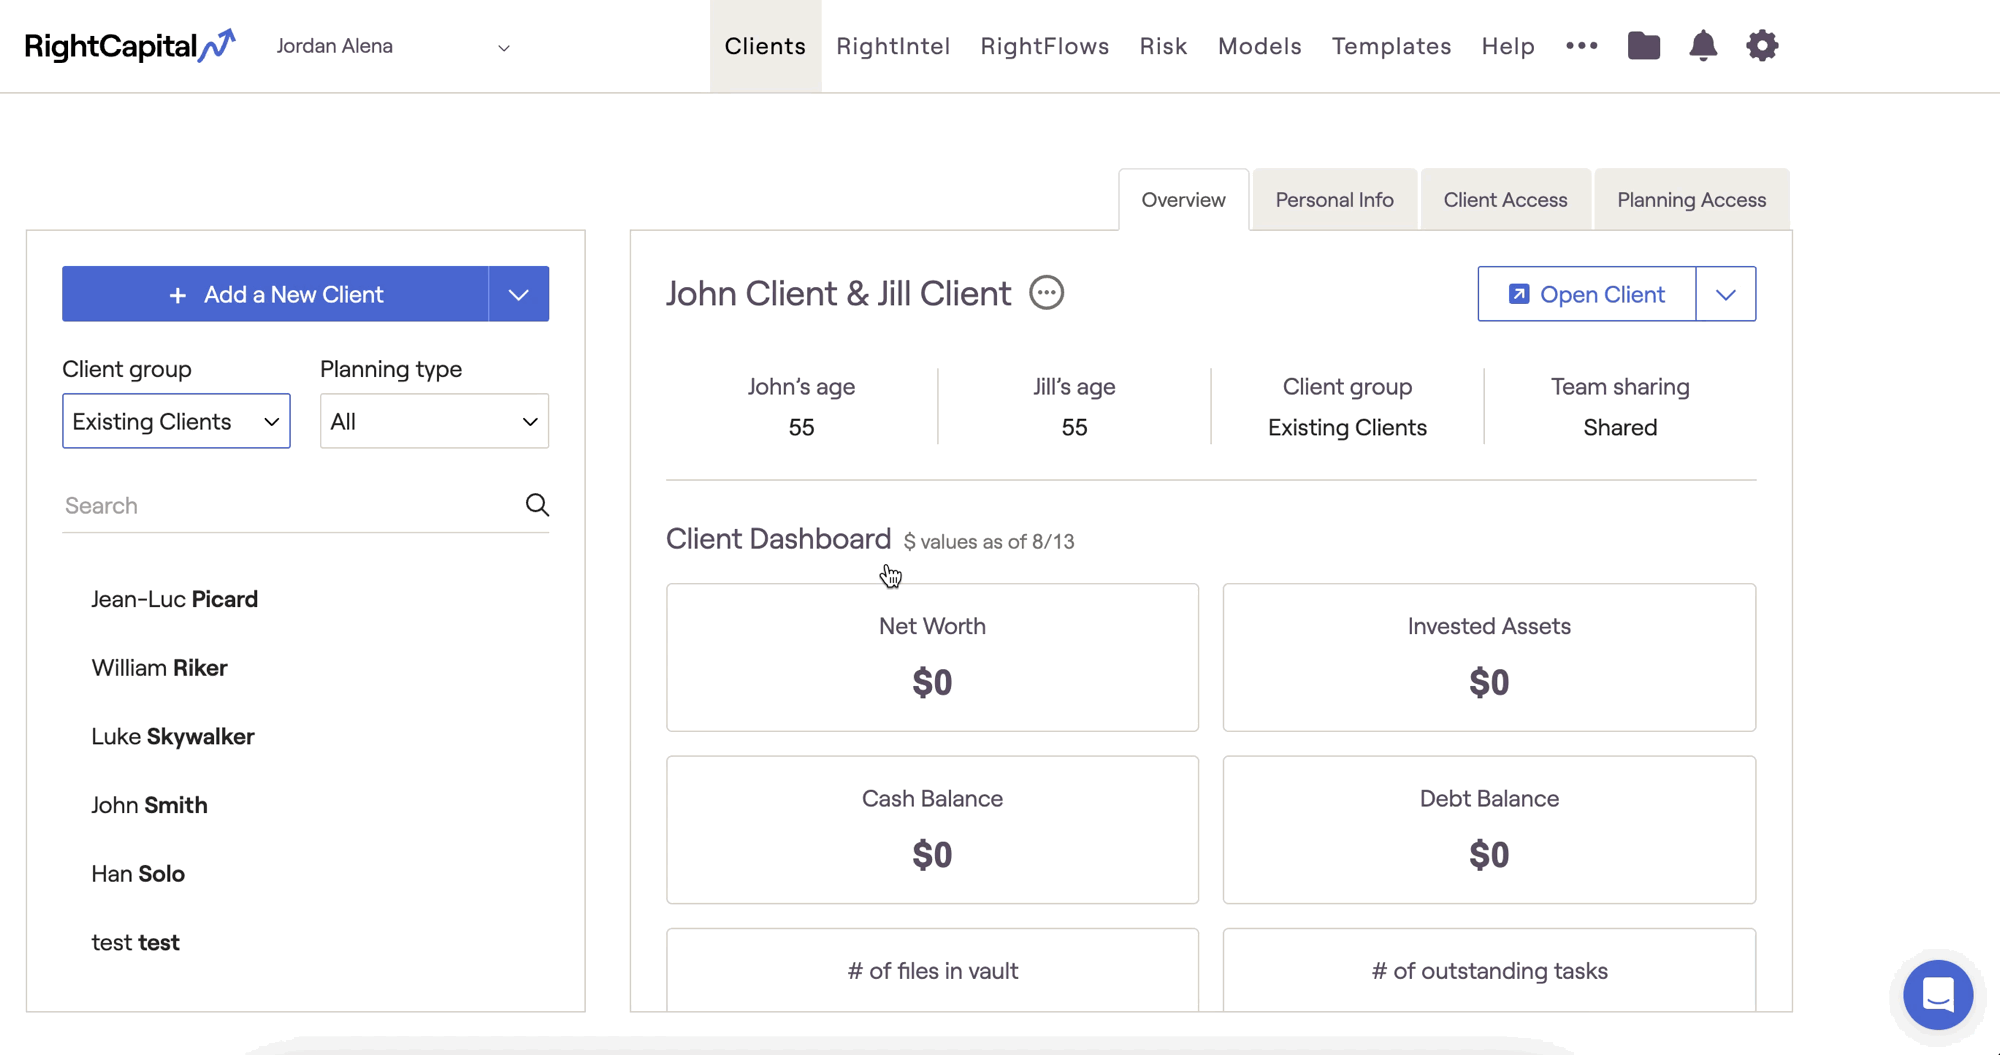The width and height of the screenshot is (2000, 1055).
Task: Click the Team sharing Shared value
Action: (1620, 428)
